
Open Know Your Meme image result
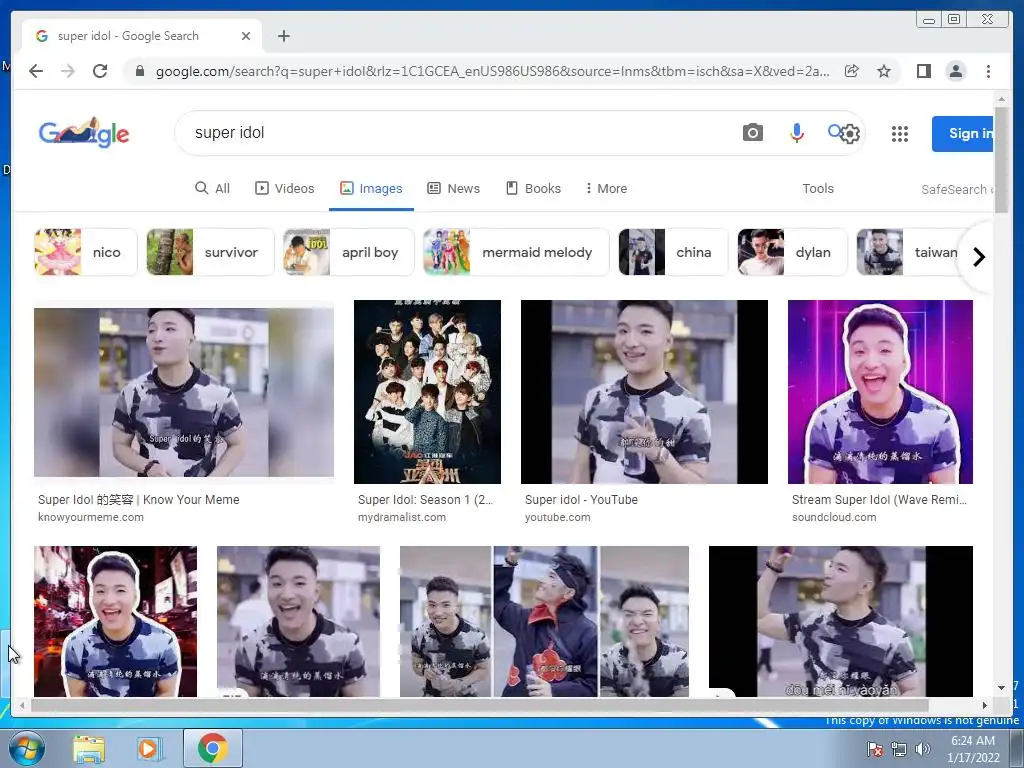click(x=184, y=392)
